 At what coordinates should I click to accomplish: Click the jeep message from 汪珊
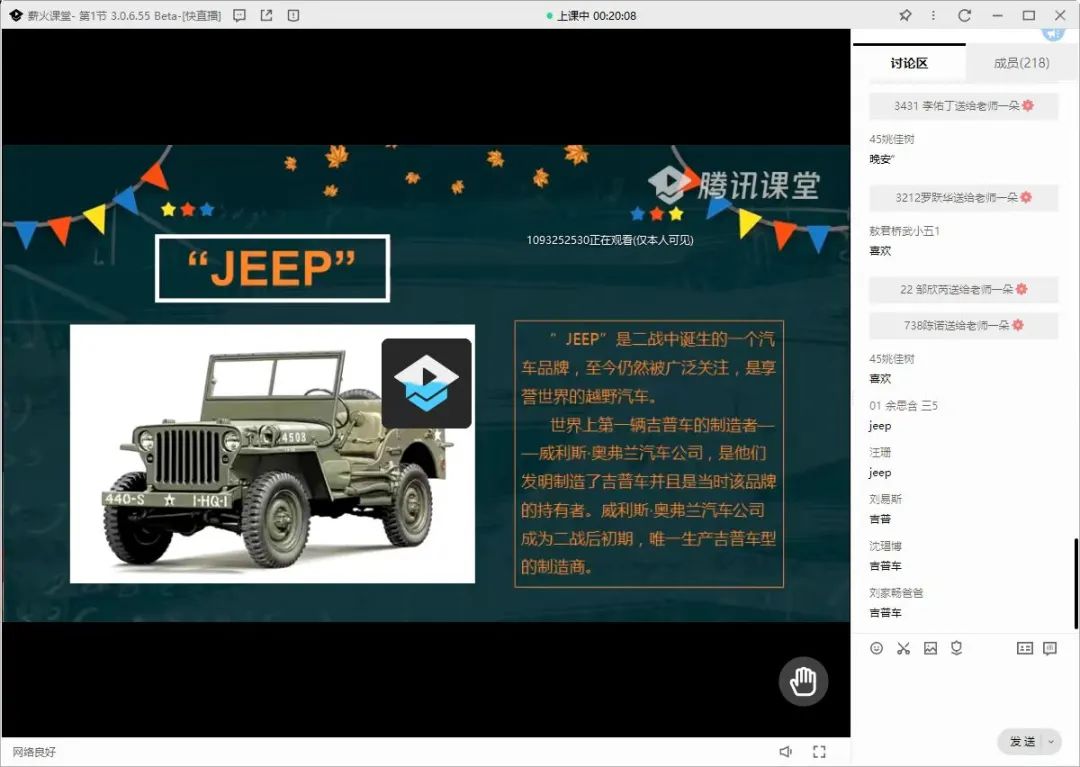pos(880,473)
